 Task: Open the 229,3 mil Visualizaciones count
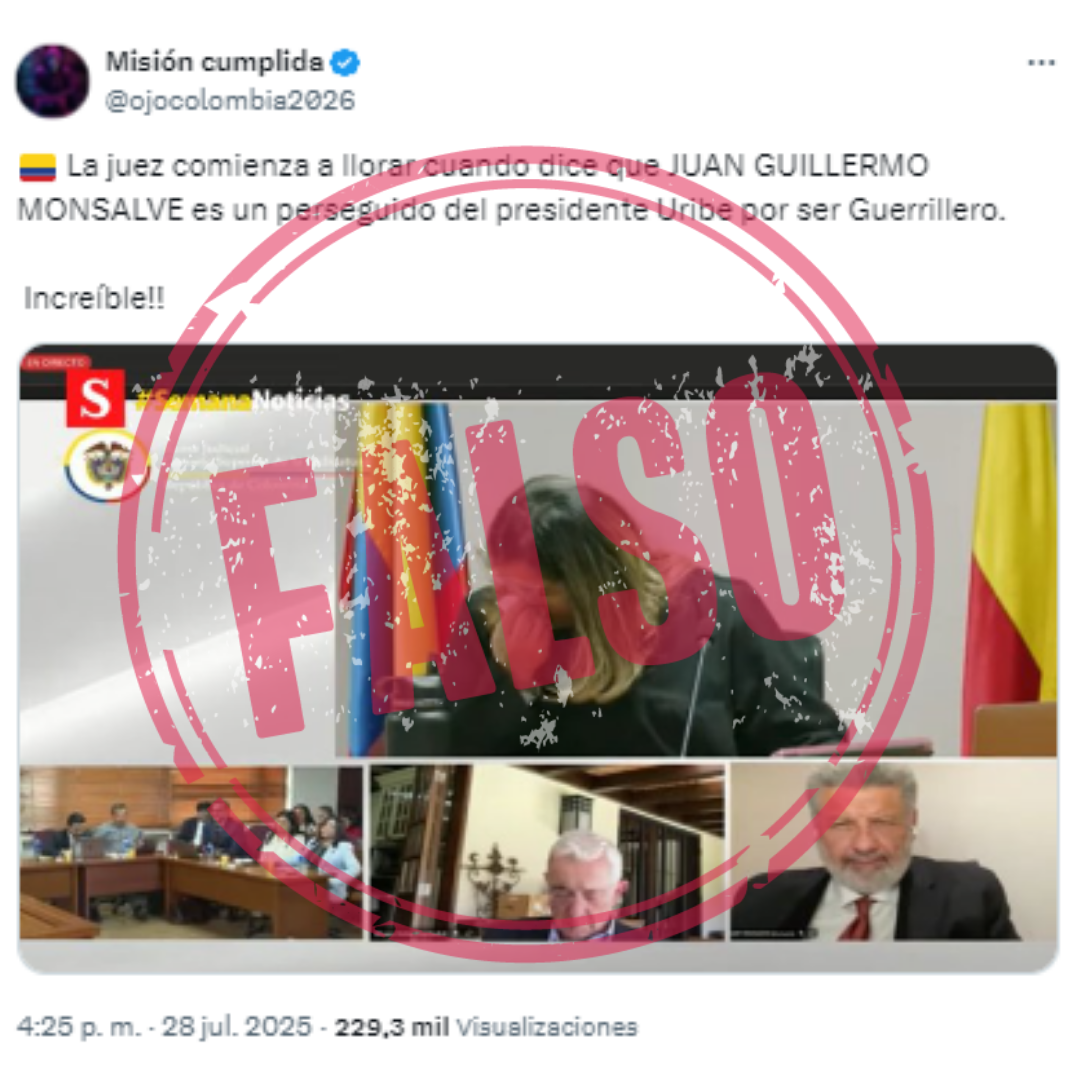(486, 1027)
